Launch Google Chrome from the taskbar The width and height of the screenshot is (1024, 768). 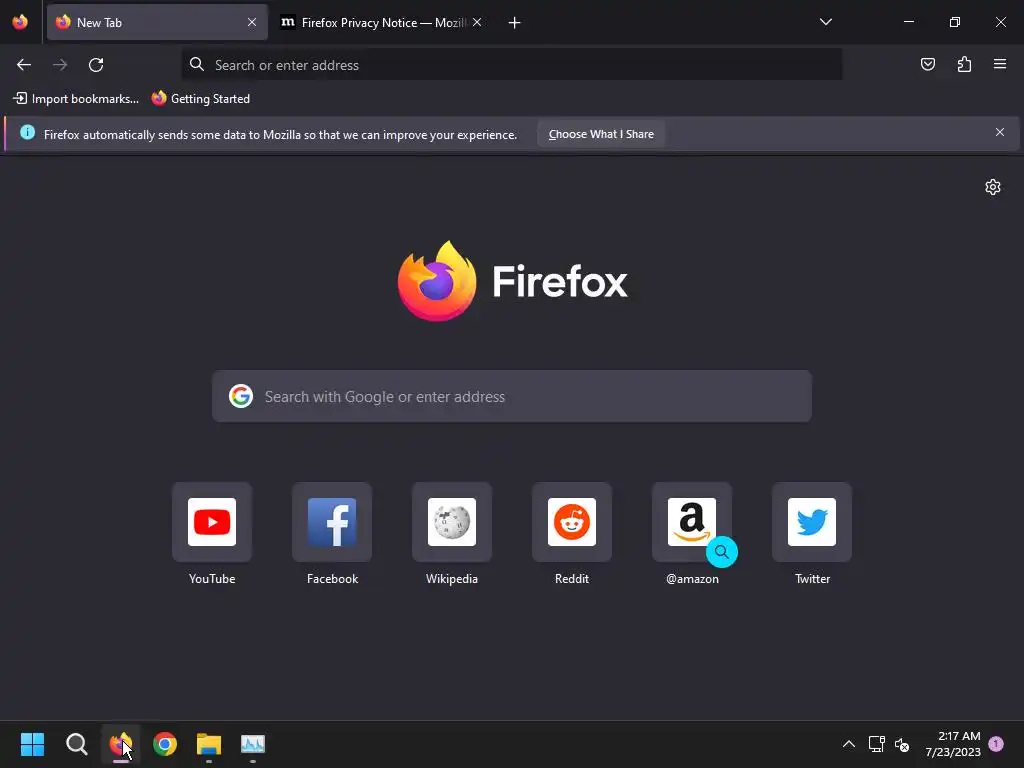[165, 744]
